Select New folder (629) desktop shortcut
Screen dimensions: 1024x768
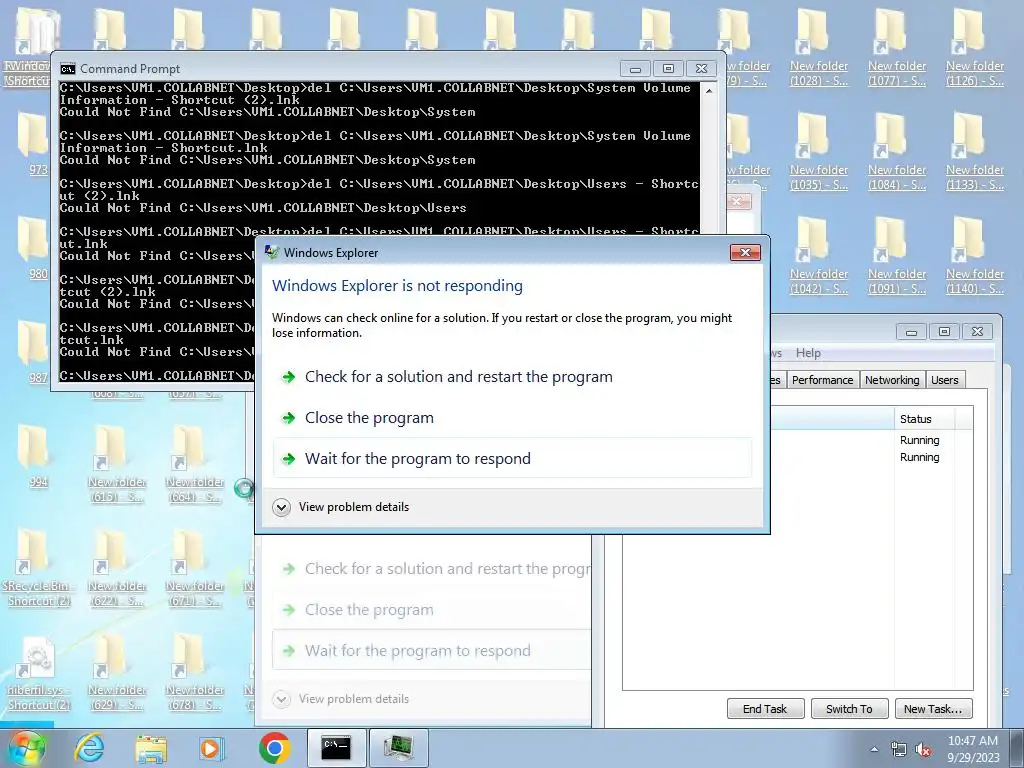pyautogui.click(x=116, y=673)
